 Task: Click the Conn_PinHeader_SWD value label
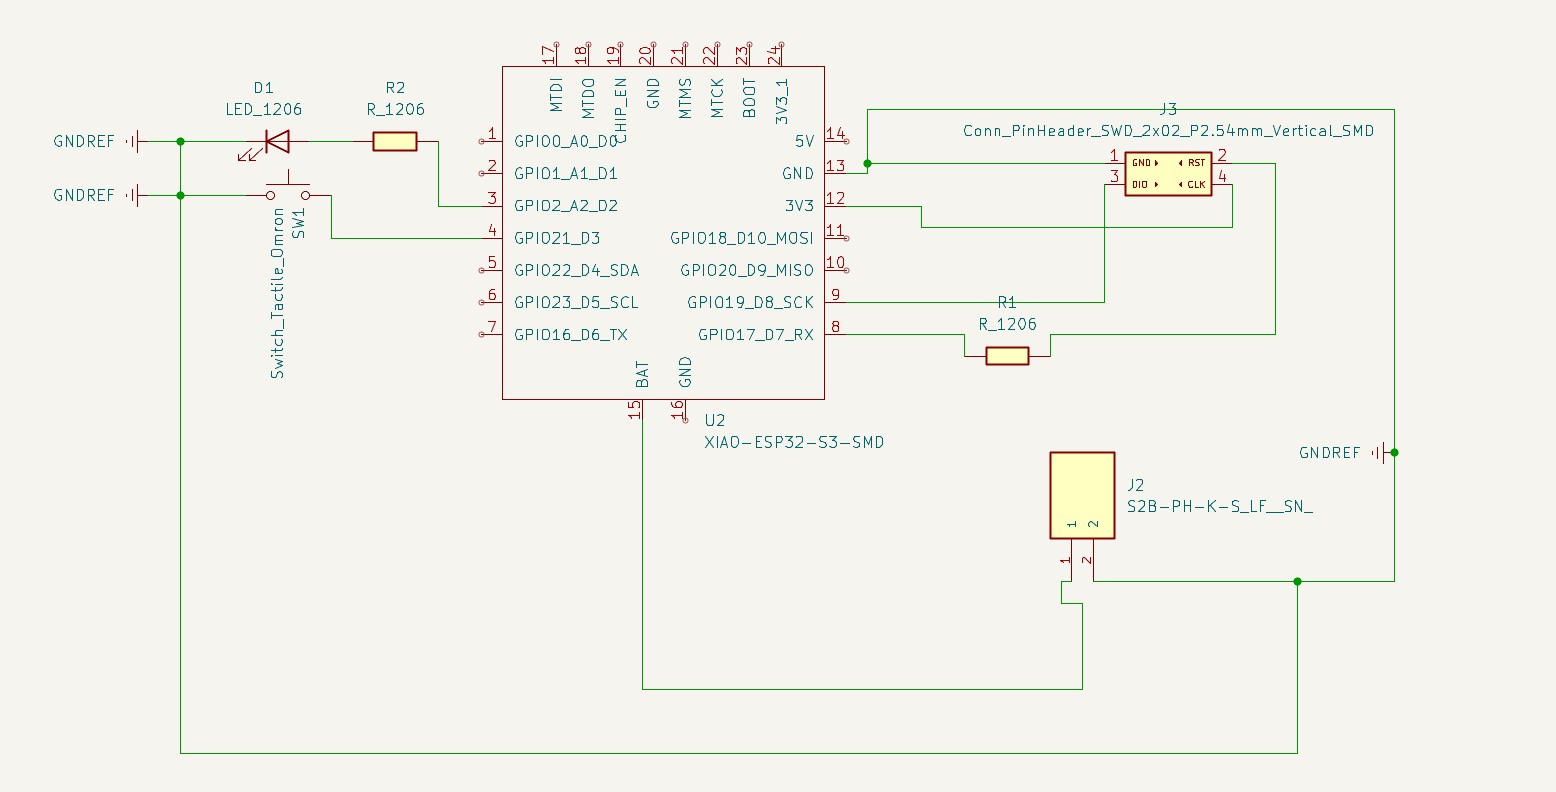click(1168, 131)
